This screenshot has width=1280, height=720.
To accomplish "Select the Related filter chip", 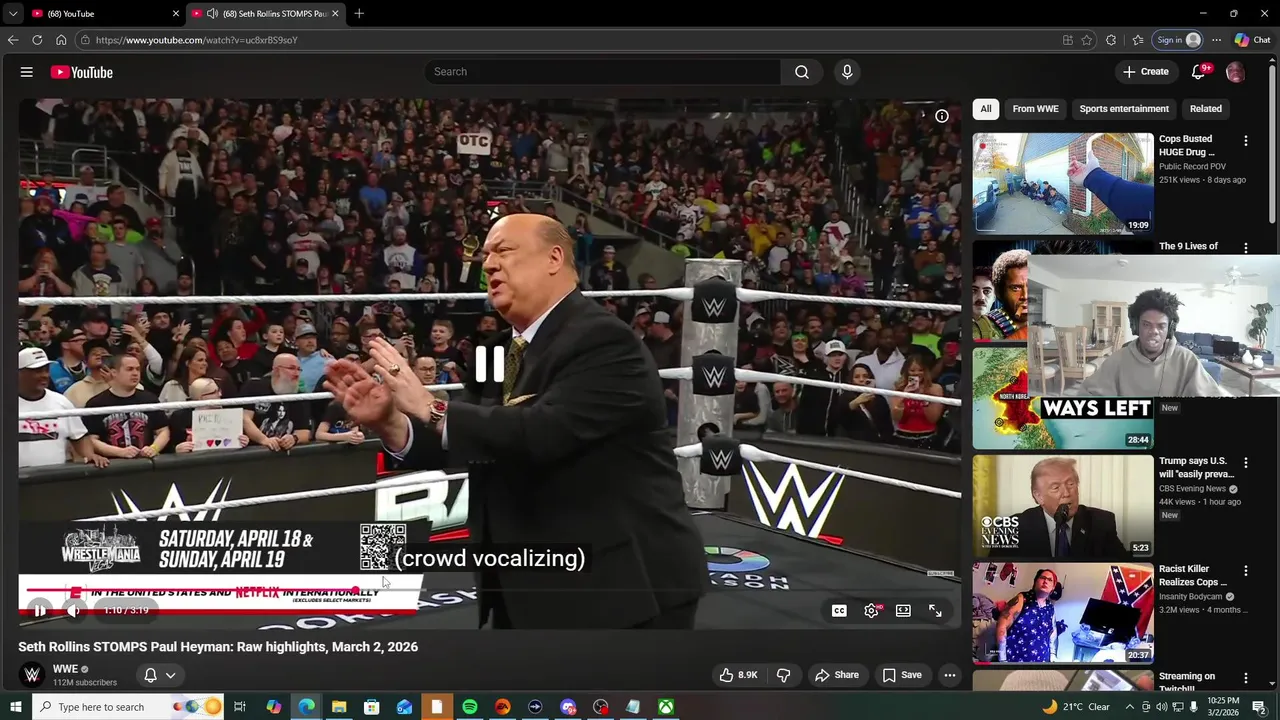I will click(1206, 109).
